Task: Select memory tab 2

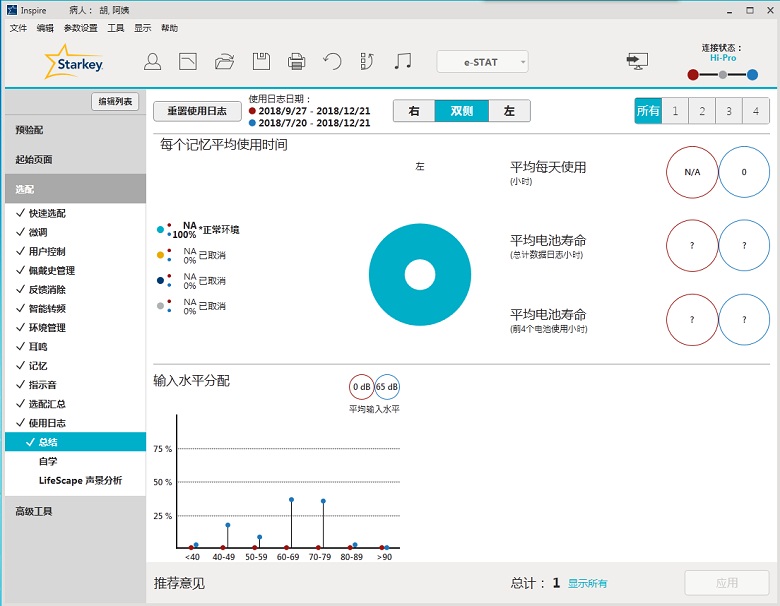Action: pos(702,111)
